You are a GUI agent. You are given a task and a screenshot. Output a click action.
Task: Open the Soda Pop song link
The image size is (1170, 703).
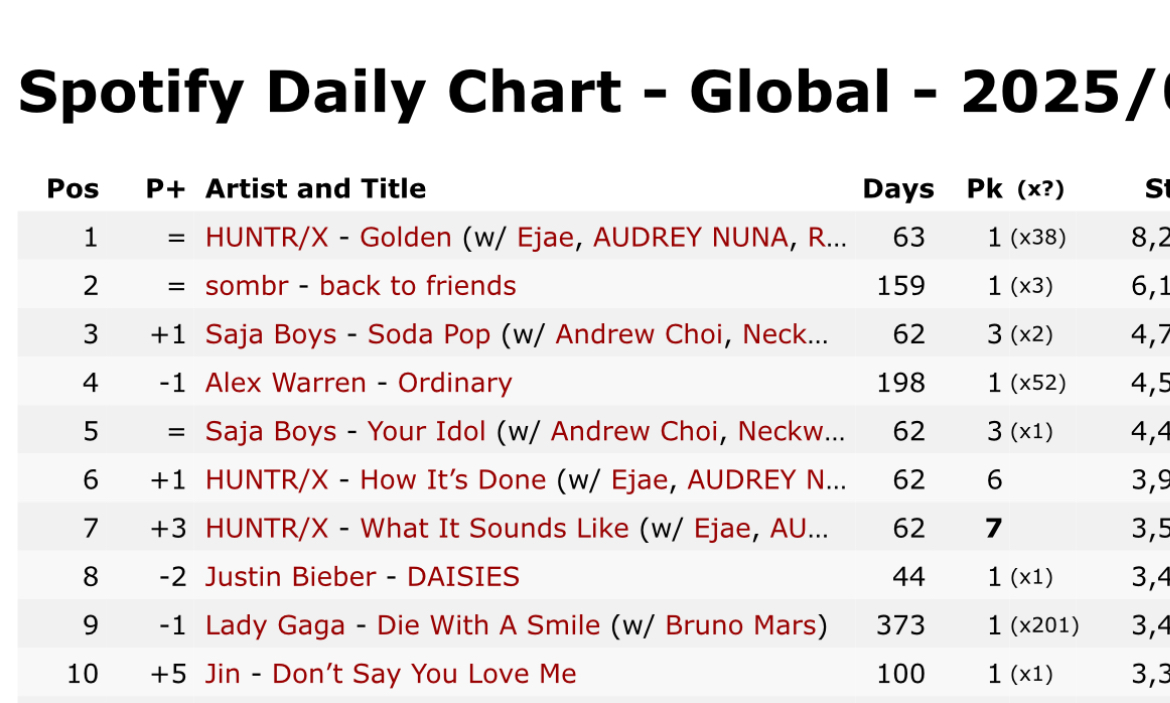coord(428,334)
